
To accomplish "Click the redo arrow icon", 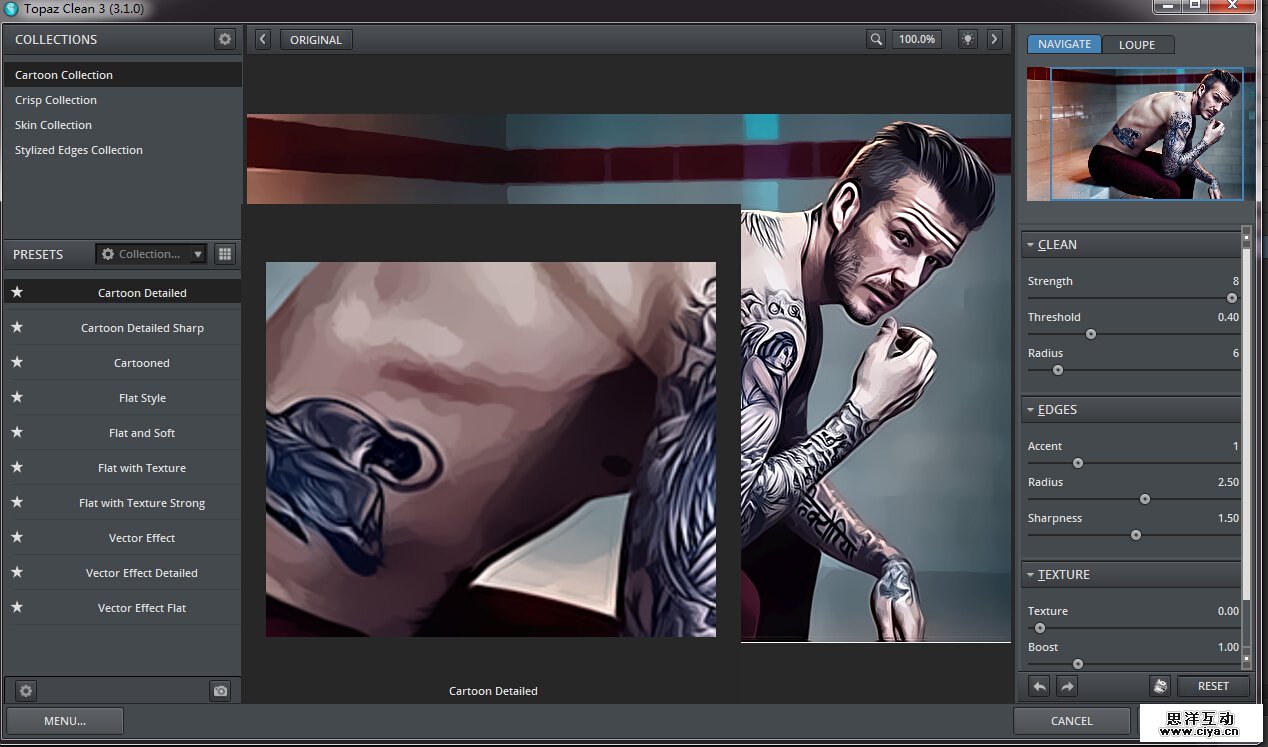I will 1067,686.
